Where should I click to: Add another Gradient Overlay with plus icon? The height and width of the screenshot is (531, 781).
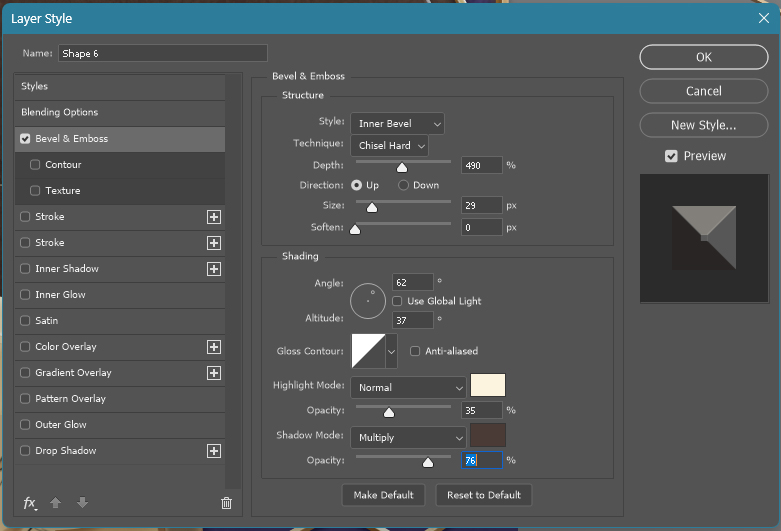214,373
